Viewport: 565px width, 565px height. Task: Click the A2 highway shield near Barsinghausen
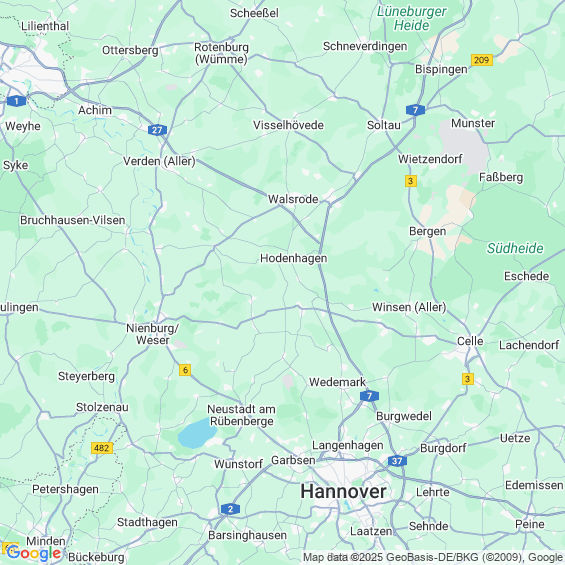pos(230,509)
